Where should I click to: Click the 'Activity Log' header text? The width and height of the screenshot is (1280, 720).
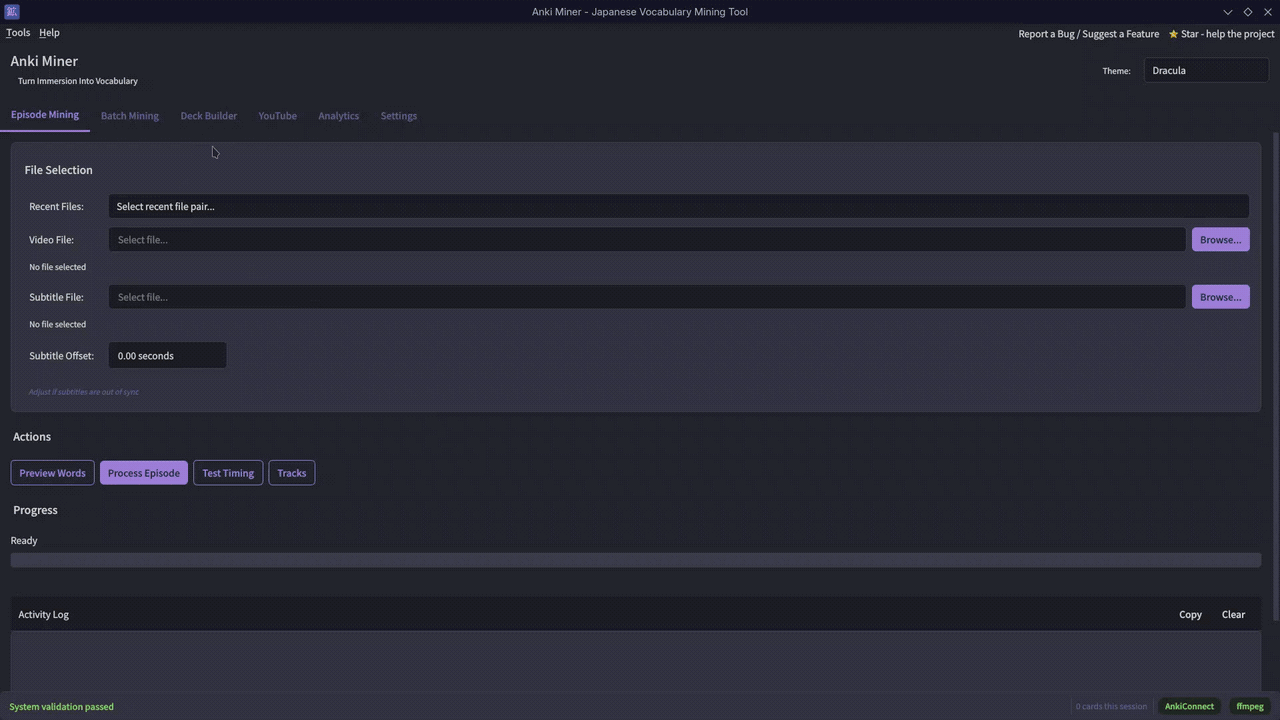click(x=43, y=615)
